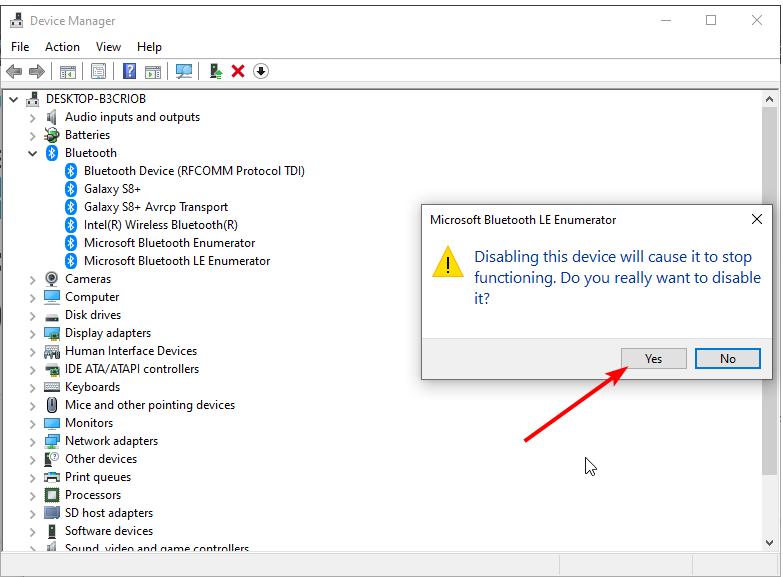Click the Human Interface Devices icon

(52, 352)
